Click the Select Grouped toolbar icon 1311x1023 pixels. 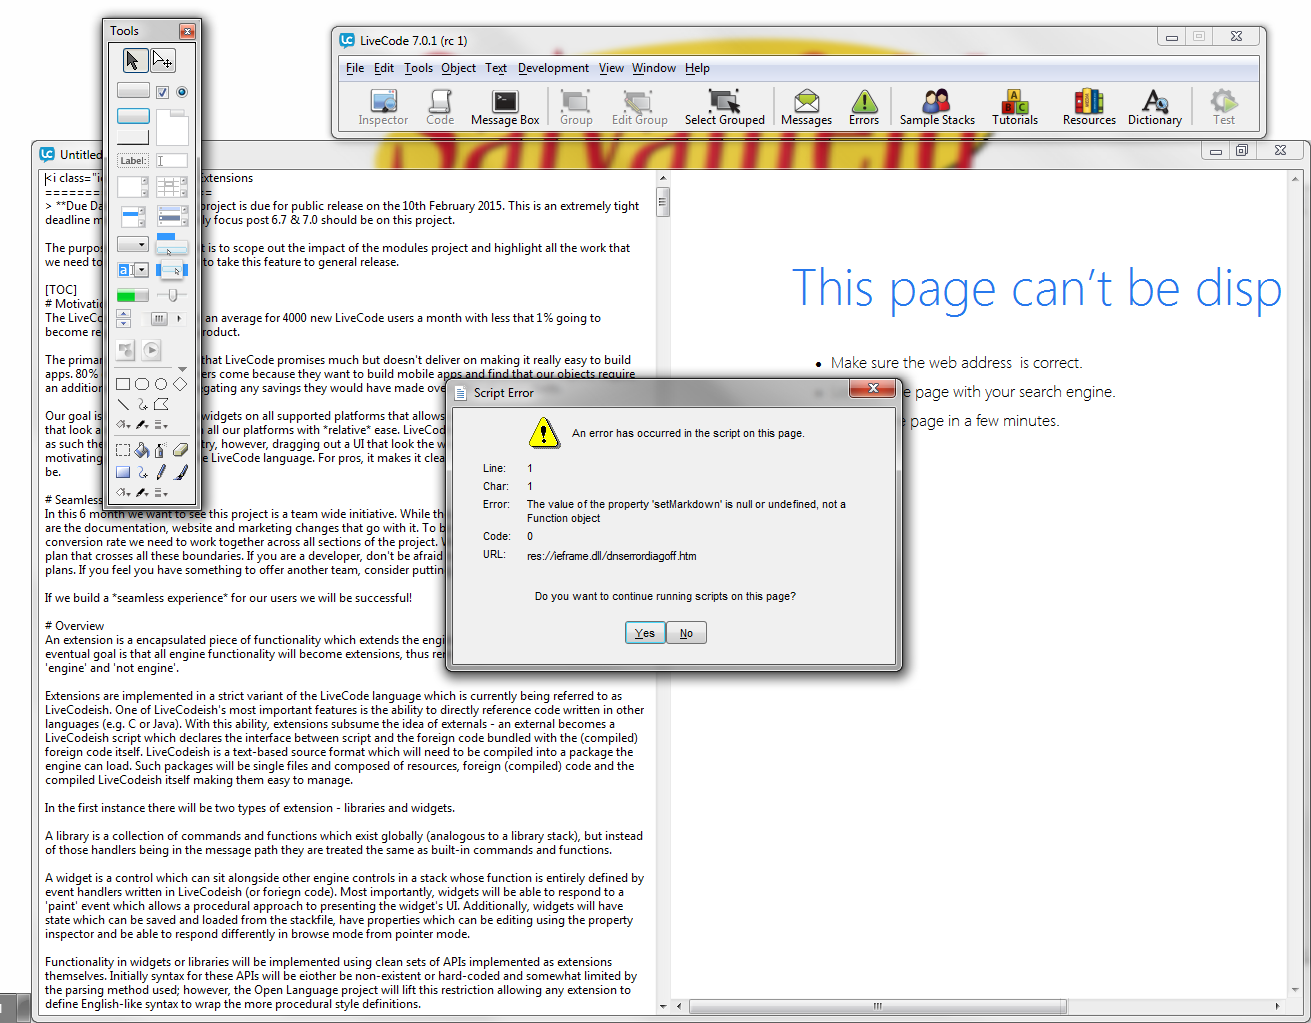click(724, 108)
